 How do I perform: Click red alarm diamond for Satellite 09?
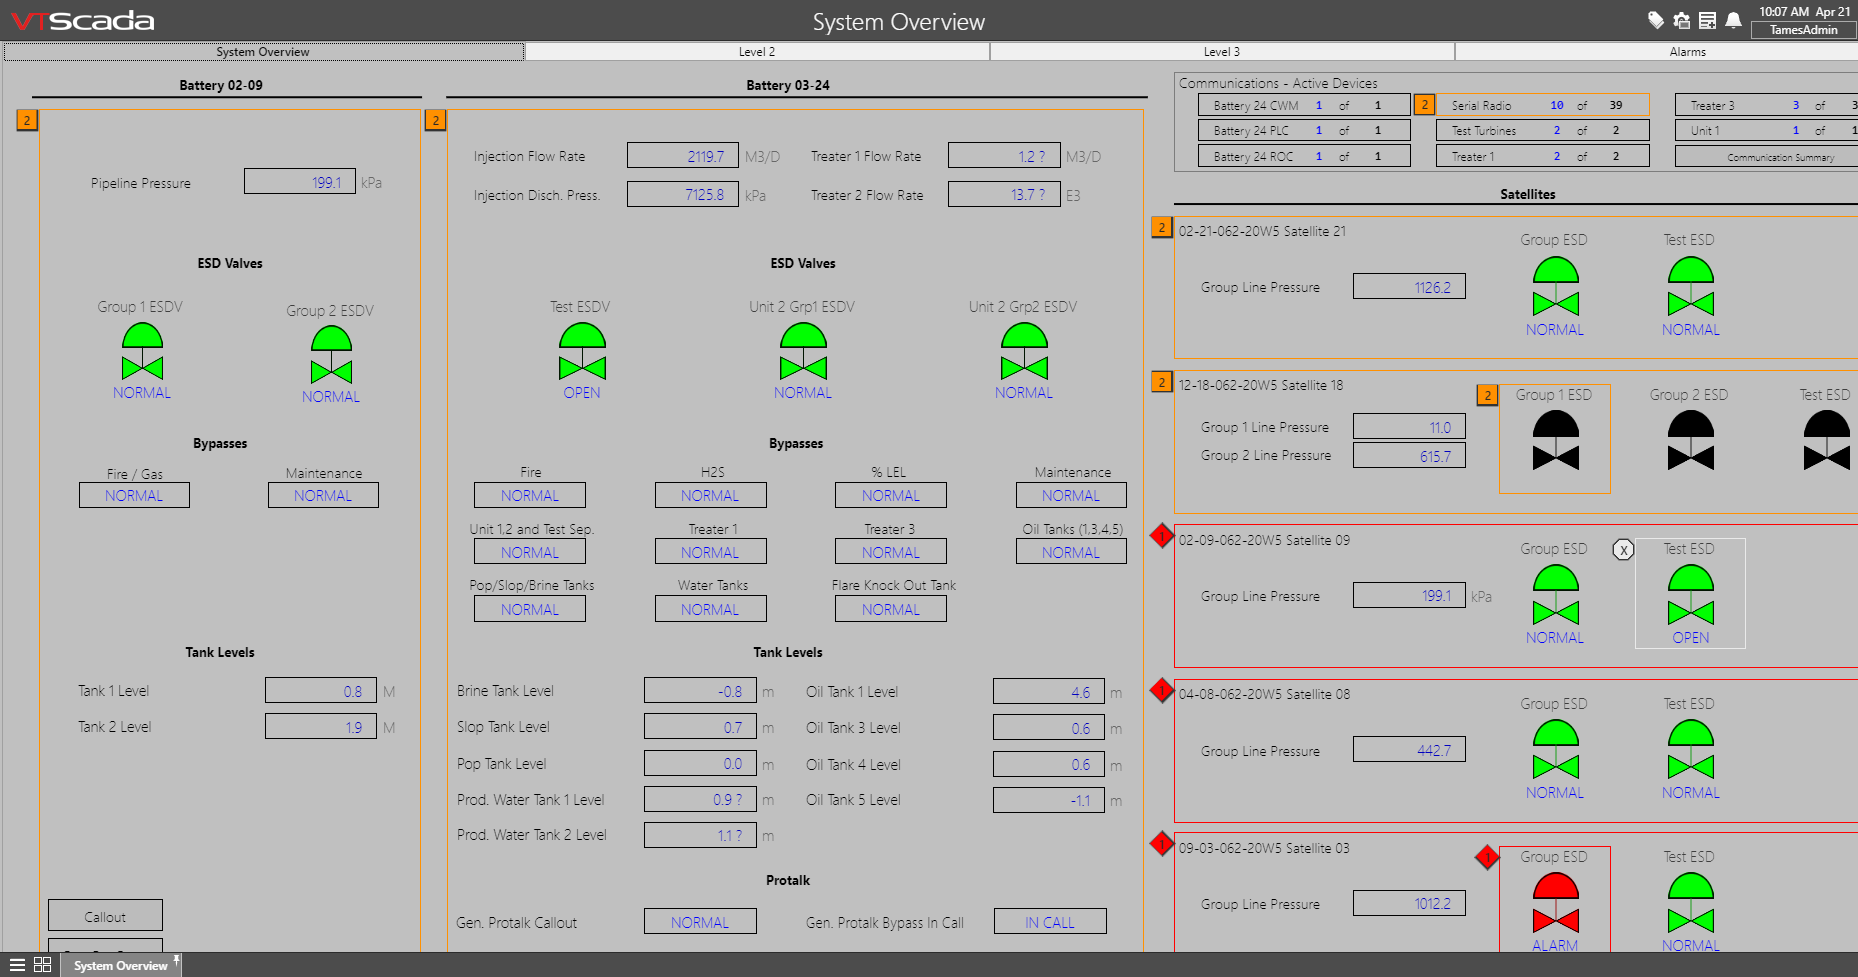pos(1161,536)
